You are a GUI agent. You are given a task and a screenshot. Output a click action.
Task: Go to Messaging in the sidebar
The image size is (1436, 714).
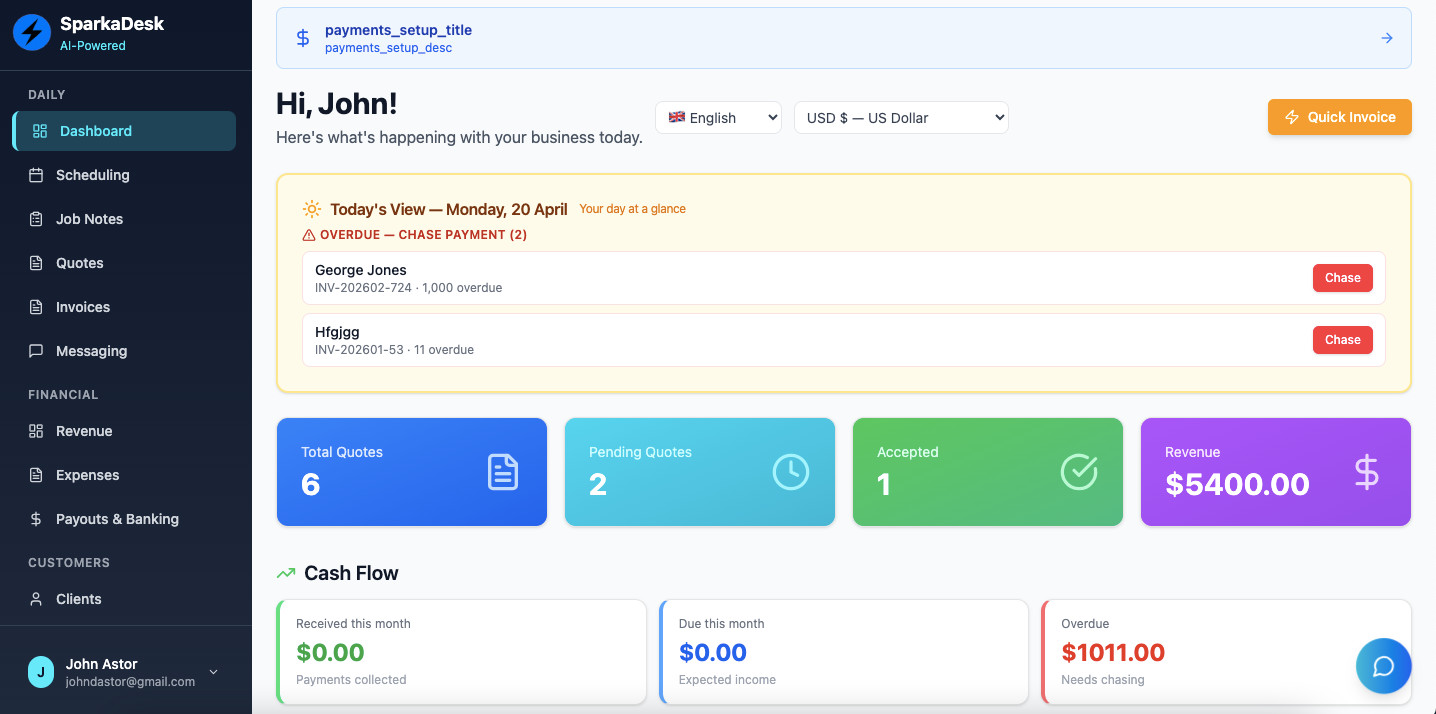[x=126, y=351]
